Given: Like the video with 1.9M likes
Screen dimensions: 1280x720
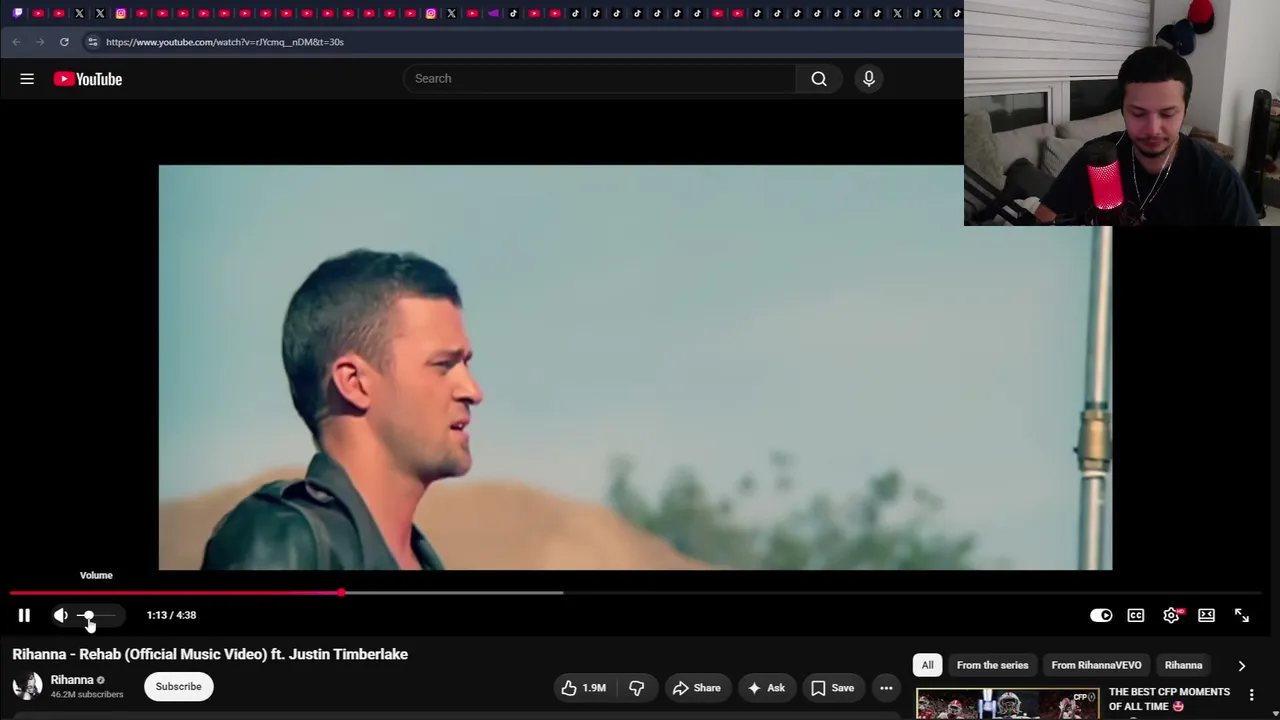Looking at the screenshot, I should (583, 688).
